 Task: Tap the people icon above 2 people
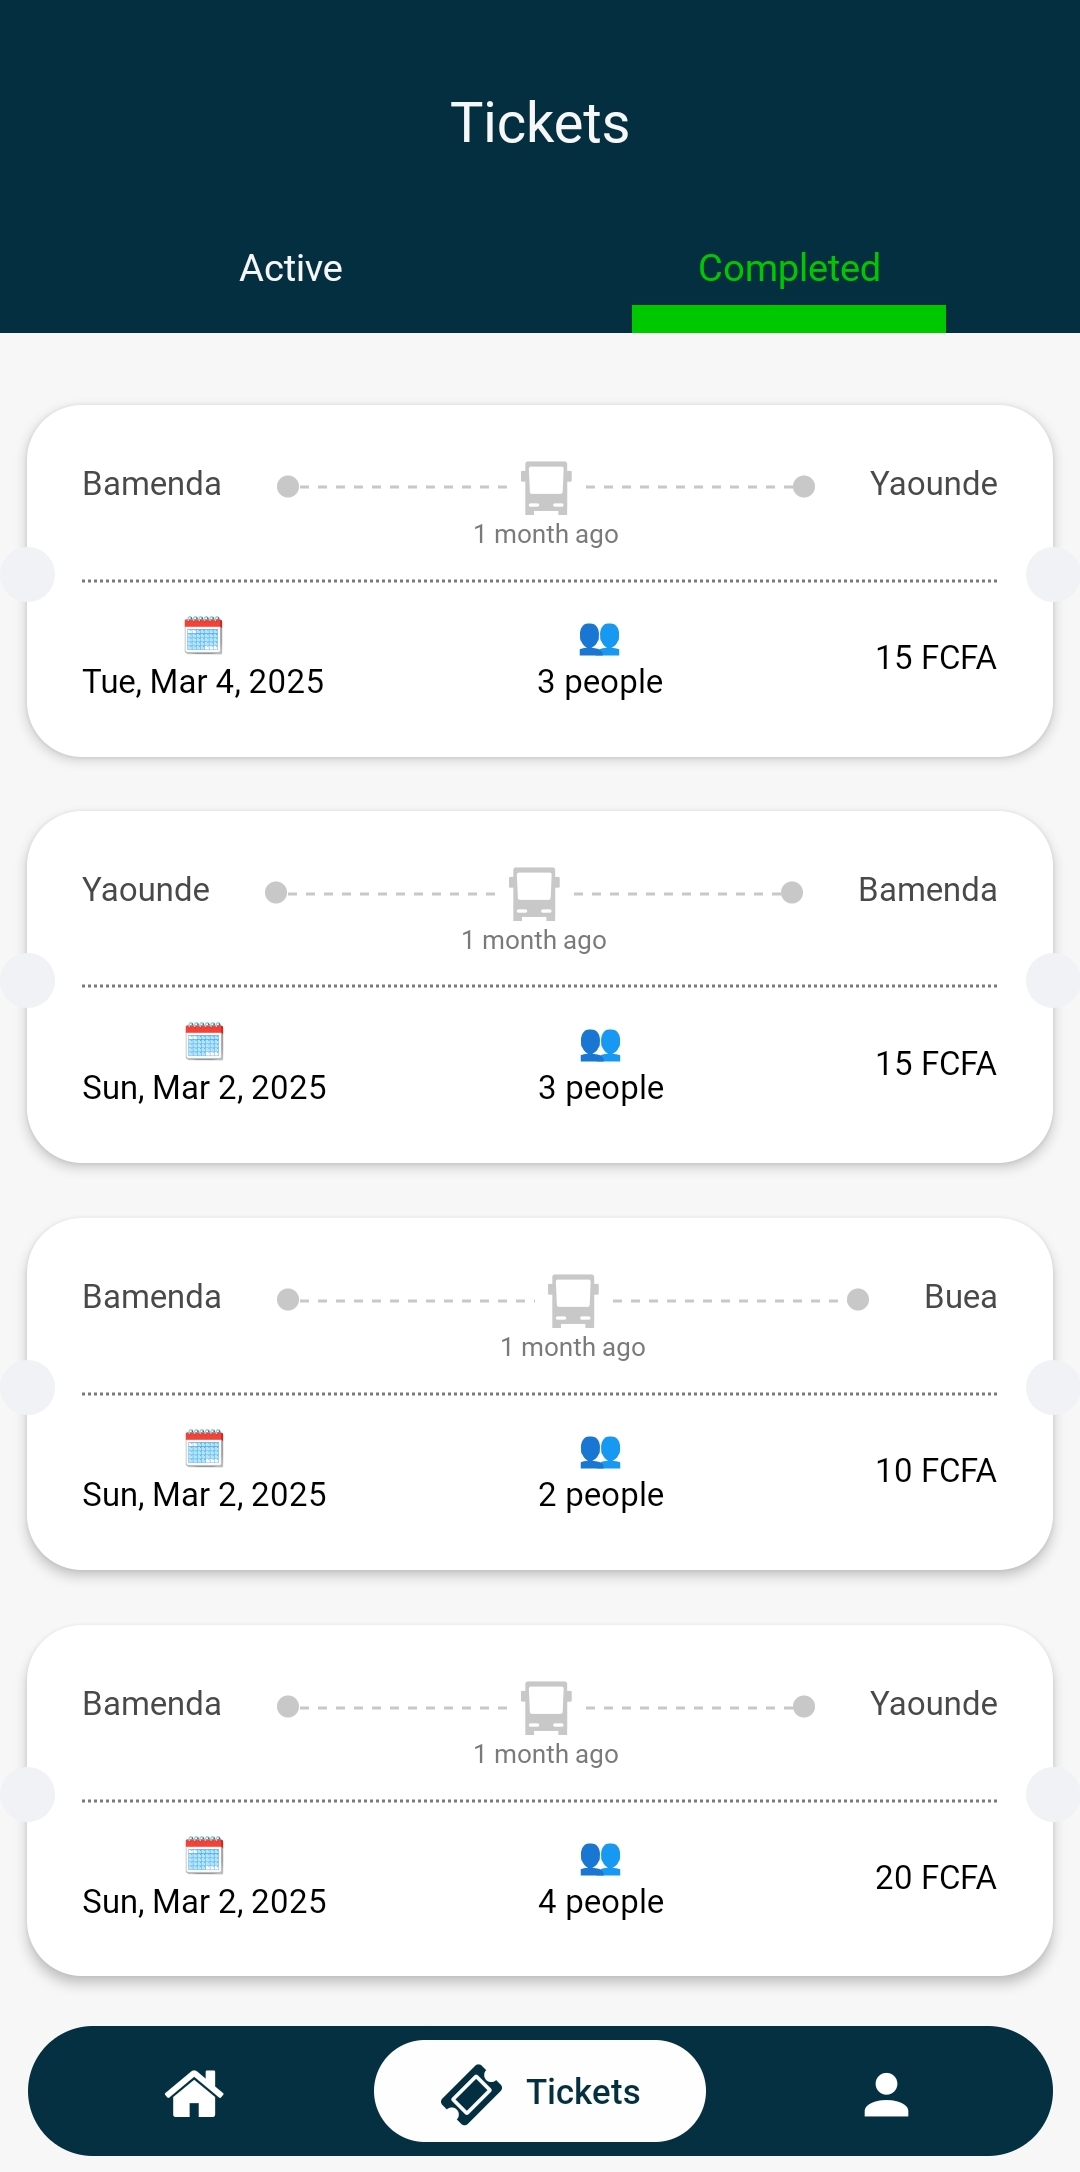click(x=600, y=1451)
